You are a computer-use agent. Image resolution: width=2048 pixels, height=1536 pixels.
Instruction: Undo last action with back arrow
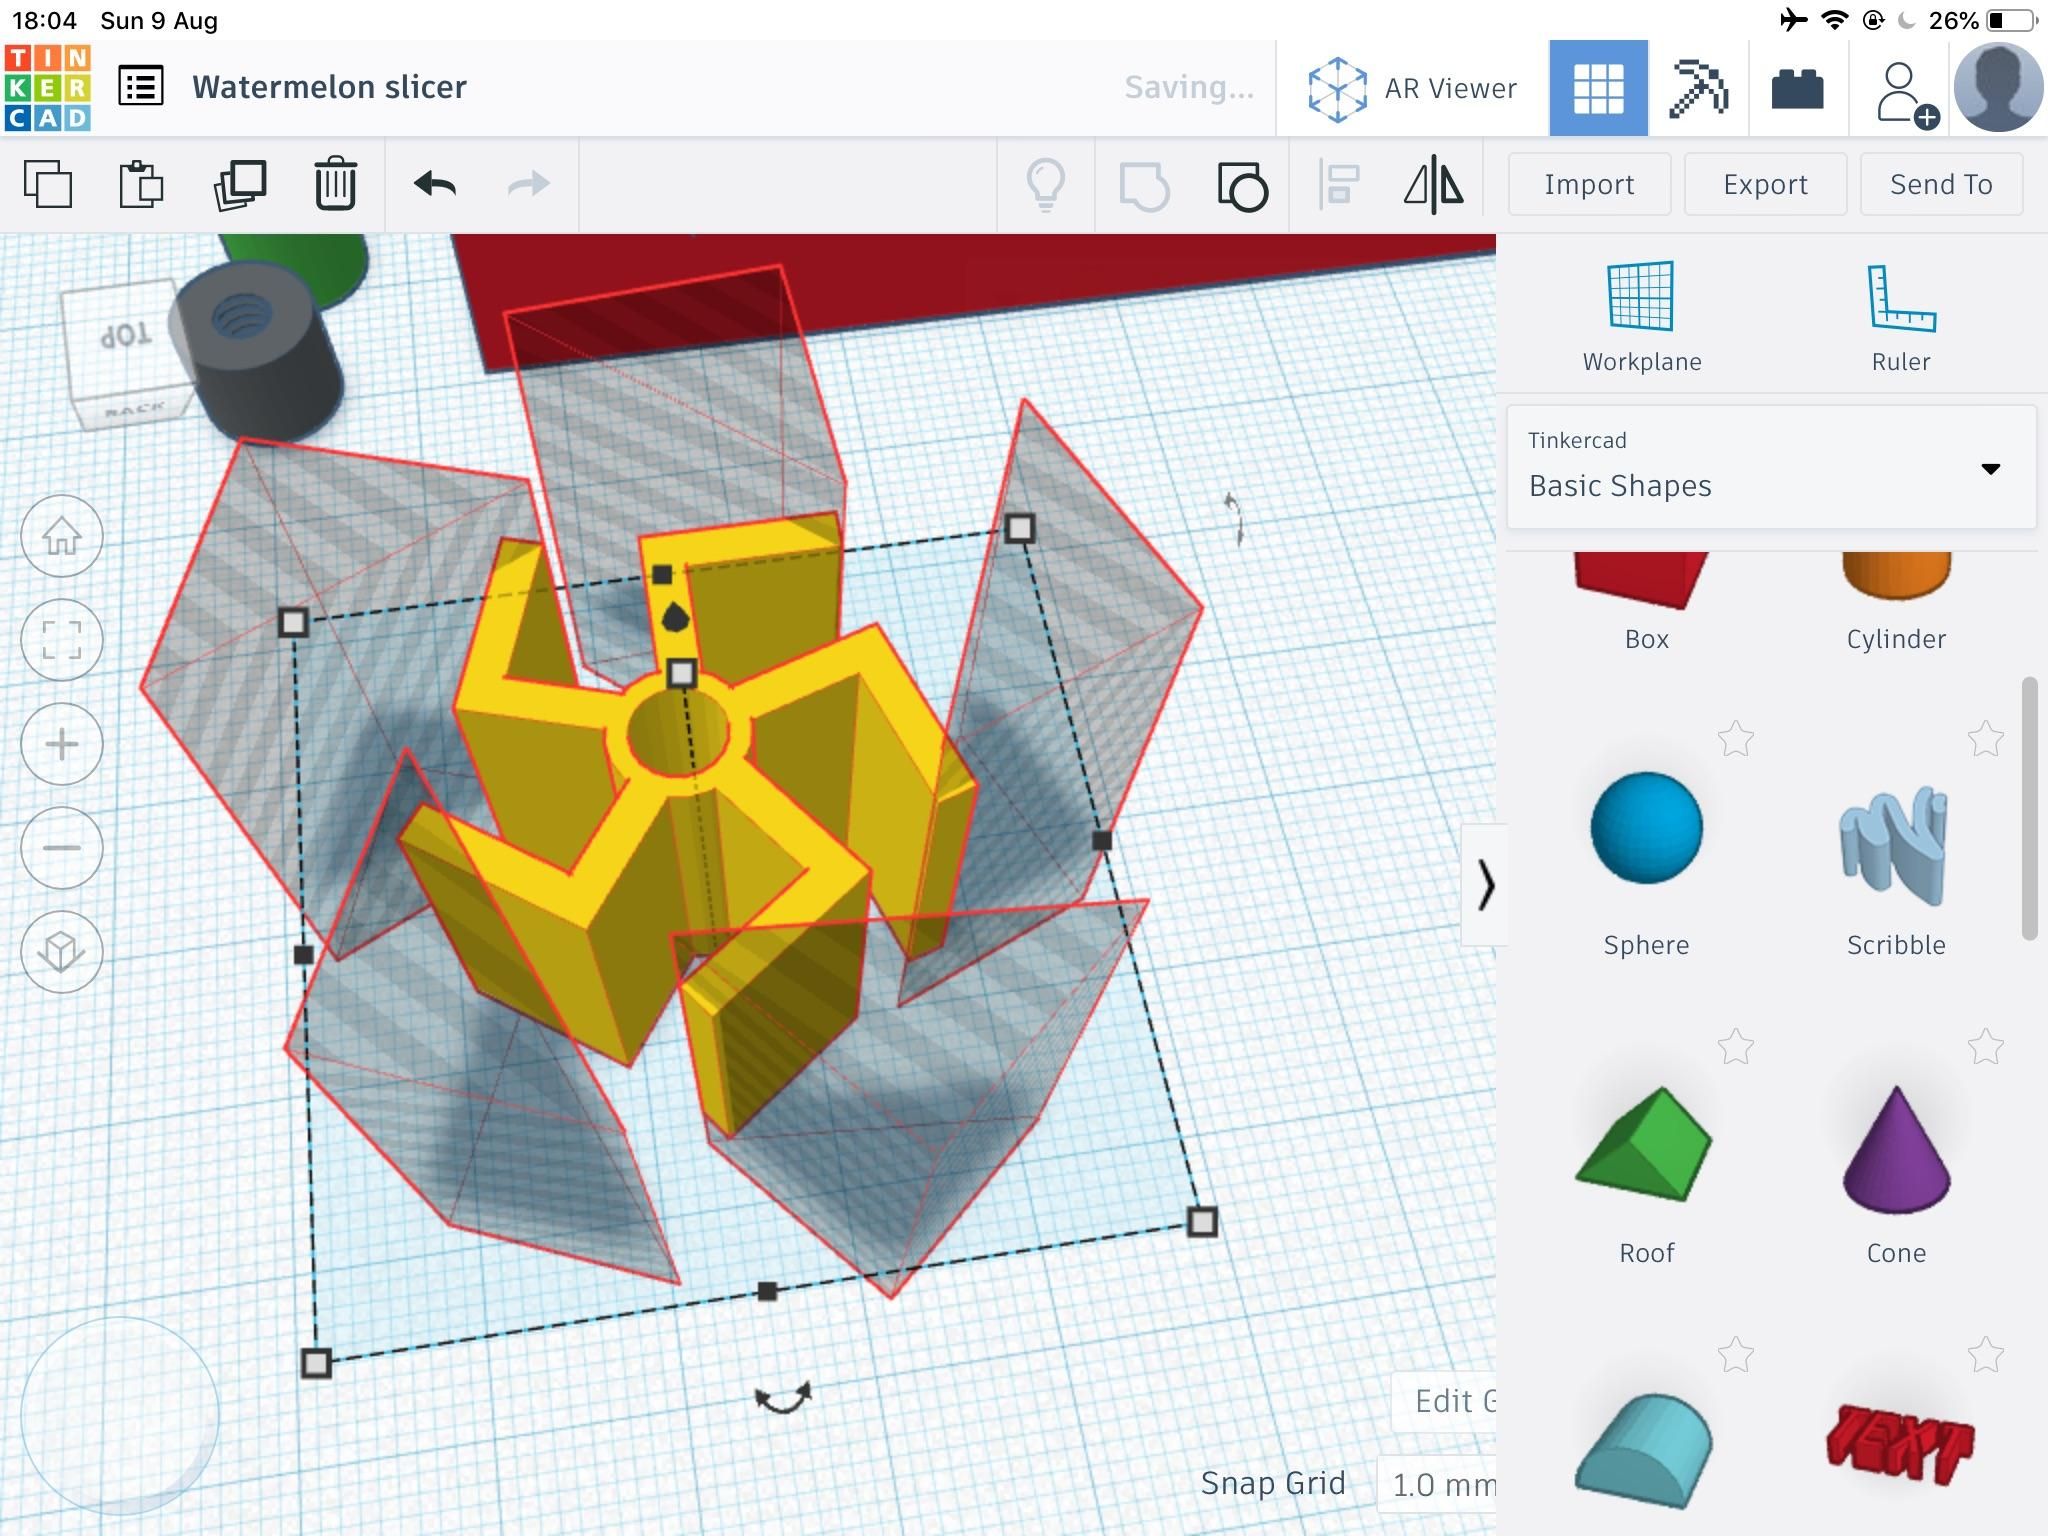435,184
